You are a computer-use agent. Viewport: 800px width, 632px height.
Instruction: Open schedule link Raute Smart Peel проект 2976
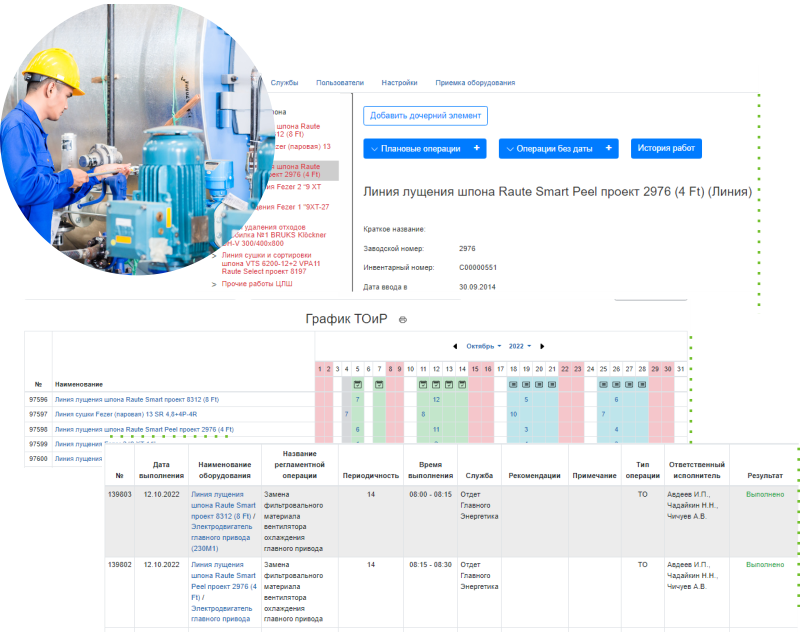click(x=144, y=429)
